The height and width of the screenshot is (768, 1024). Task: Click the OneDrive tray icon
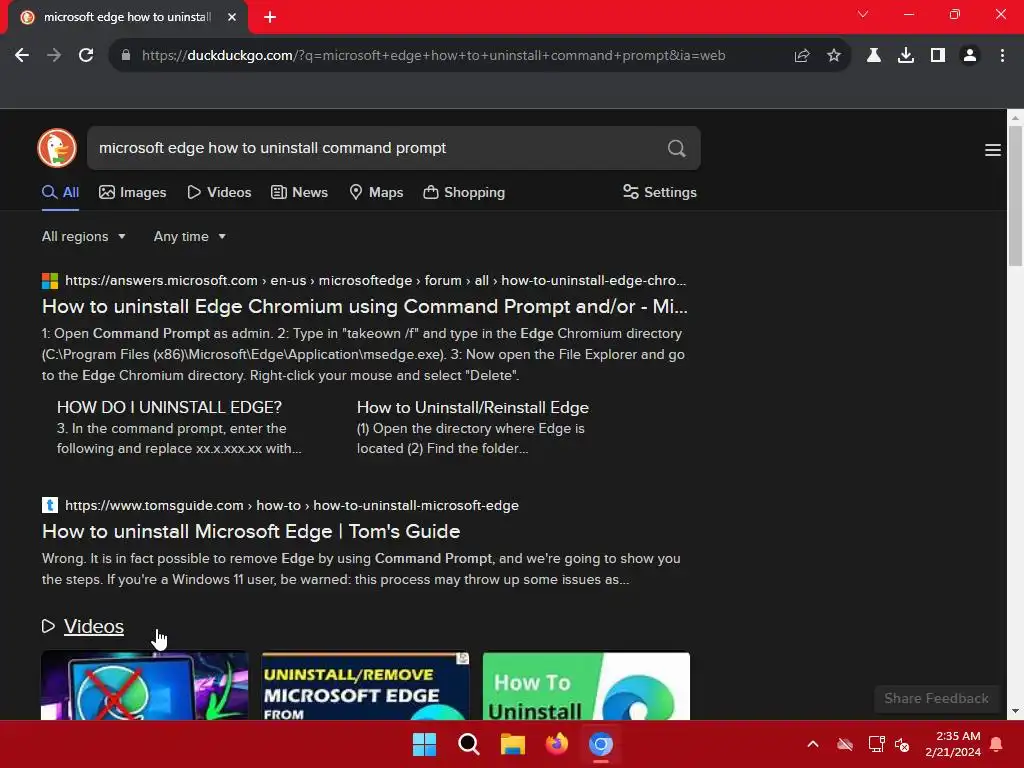[x=845, y=744]
